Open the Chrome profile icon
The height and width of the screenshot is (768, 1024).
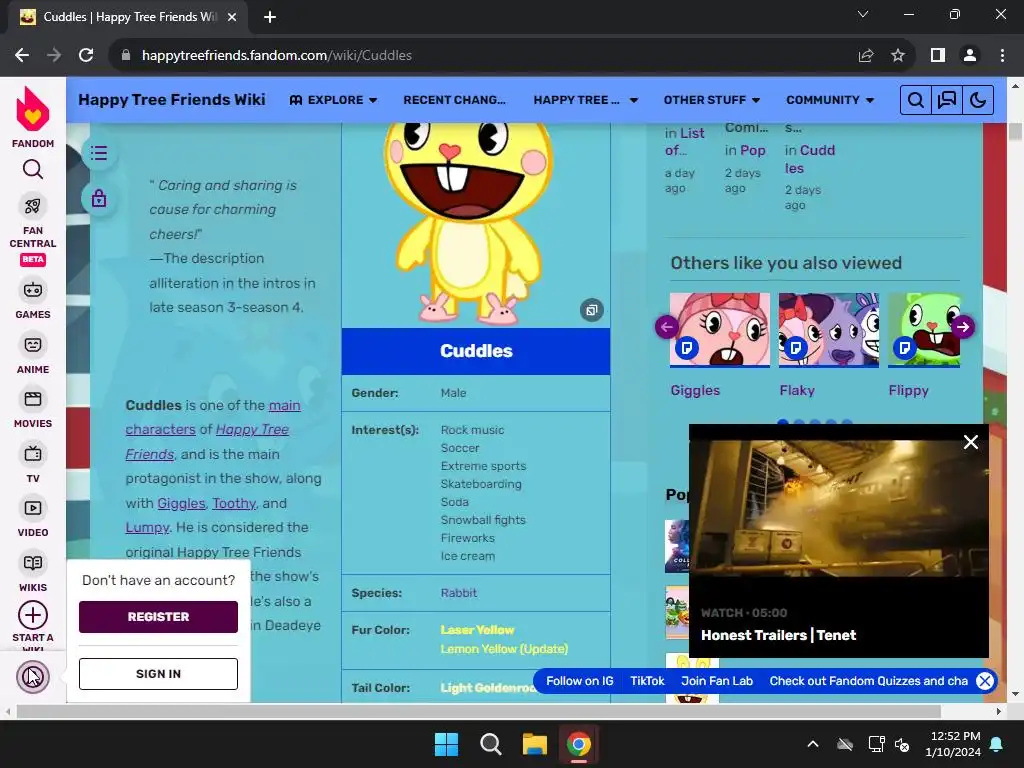[970, 56]
